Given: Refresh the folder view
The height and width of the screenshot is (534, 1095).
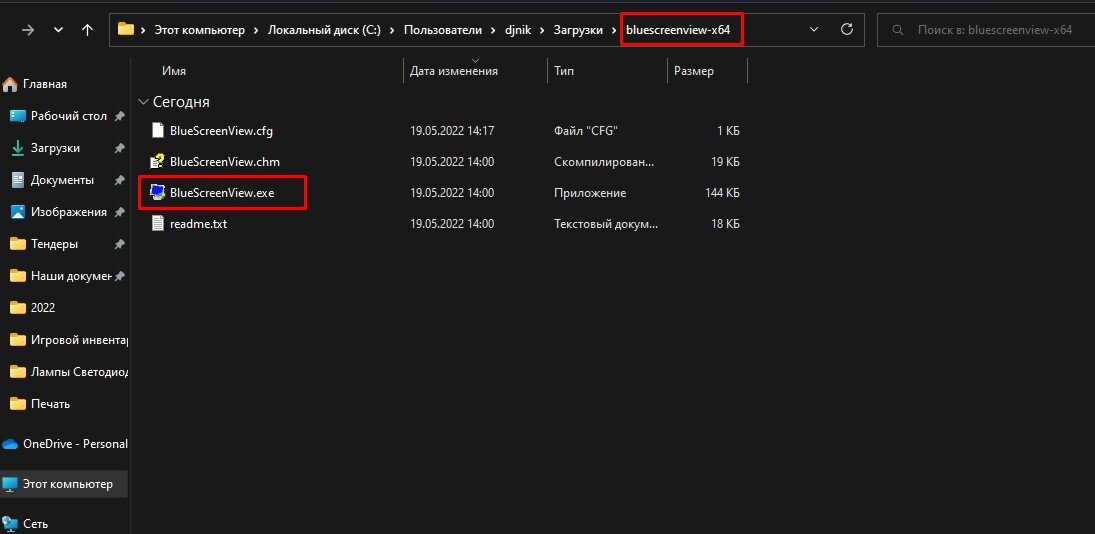Looking at the screenshot, I should pyautogui.click(x=847, y=29).
